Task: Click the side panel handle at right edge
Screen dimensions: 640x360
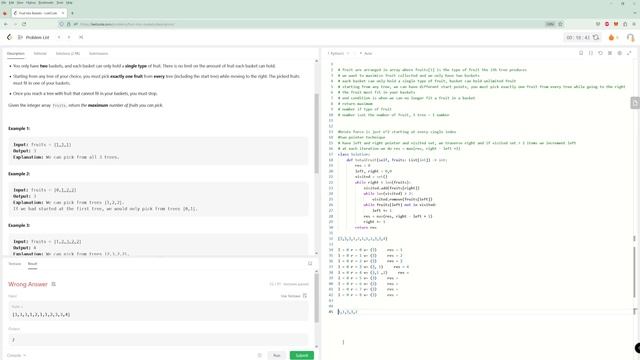Action: click(x=635, y=103)
